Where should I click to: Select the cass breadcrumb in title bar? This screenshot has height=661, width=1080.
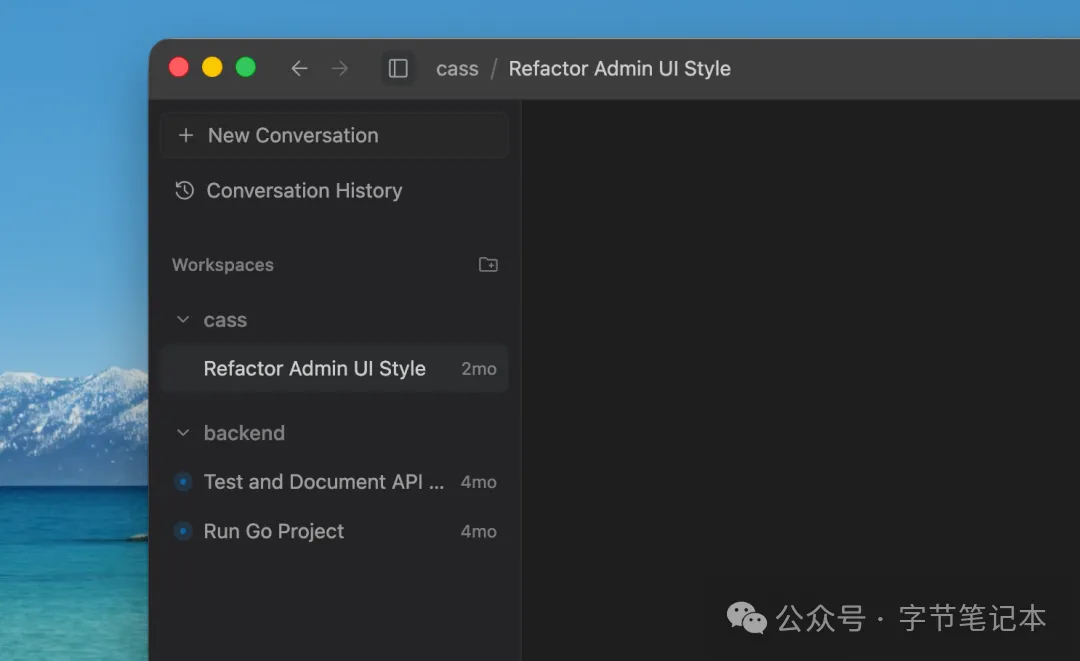(x=457, y=69)
